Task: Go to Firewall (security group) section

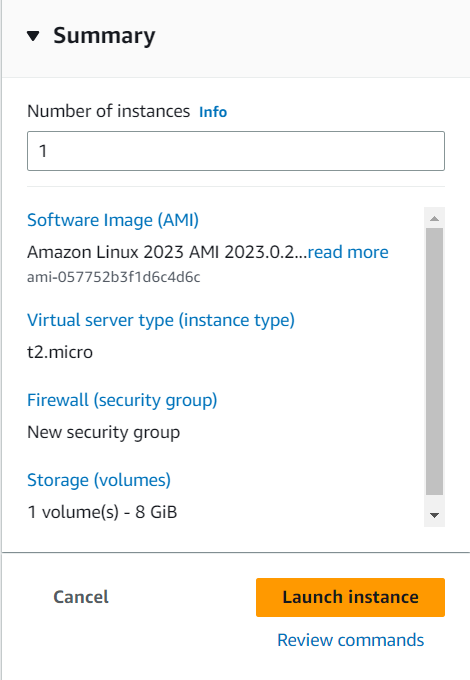Action: point(122,400)
